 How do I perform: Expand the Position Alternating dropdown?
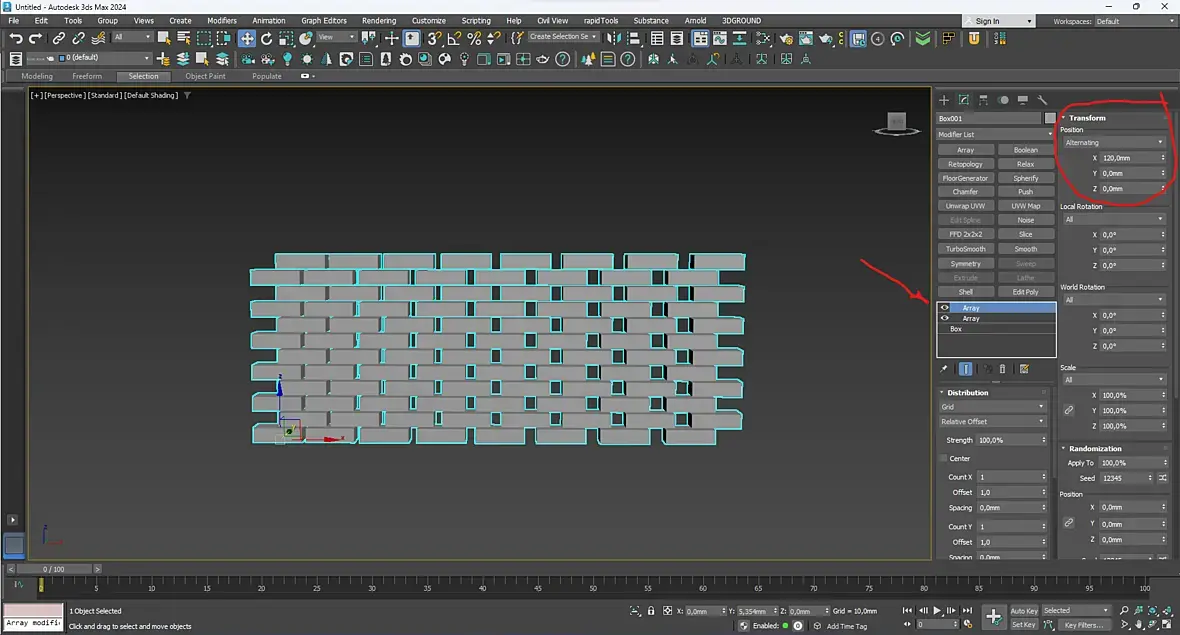point(1113,142)
